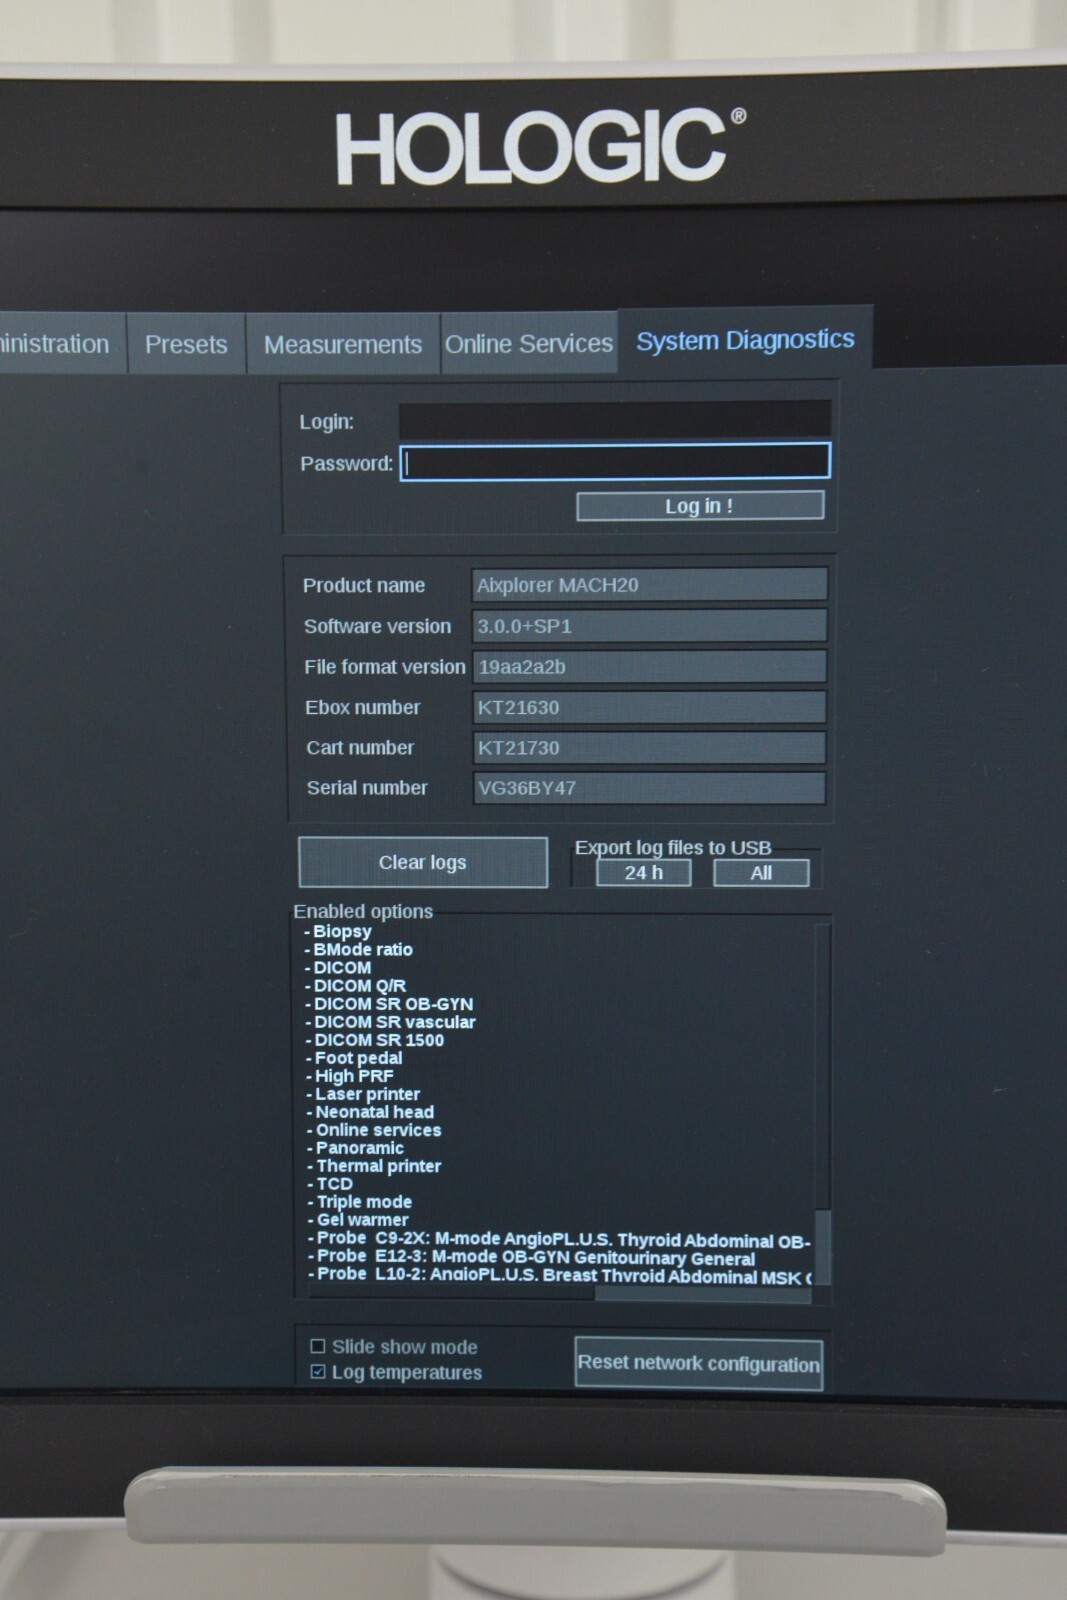The height and width of the screenshot is (1600, 1067).
Task: Click the Clear logs button
Action: (422, 862)
